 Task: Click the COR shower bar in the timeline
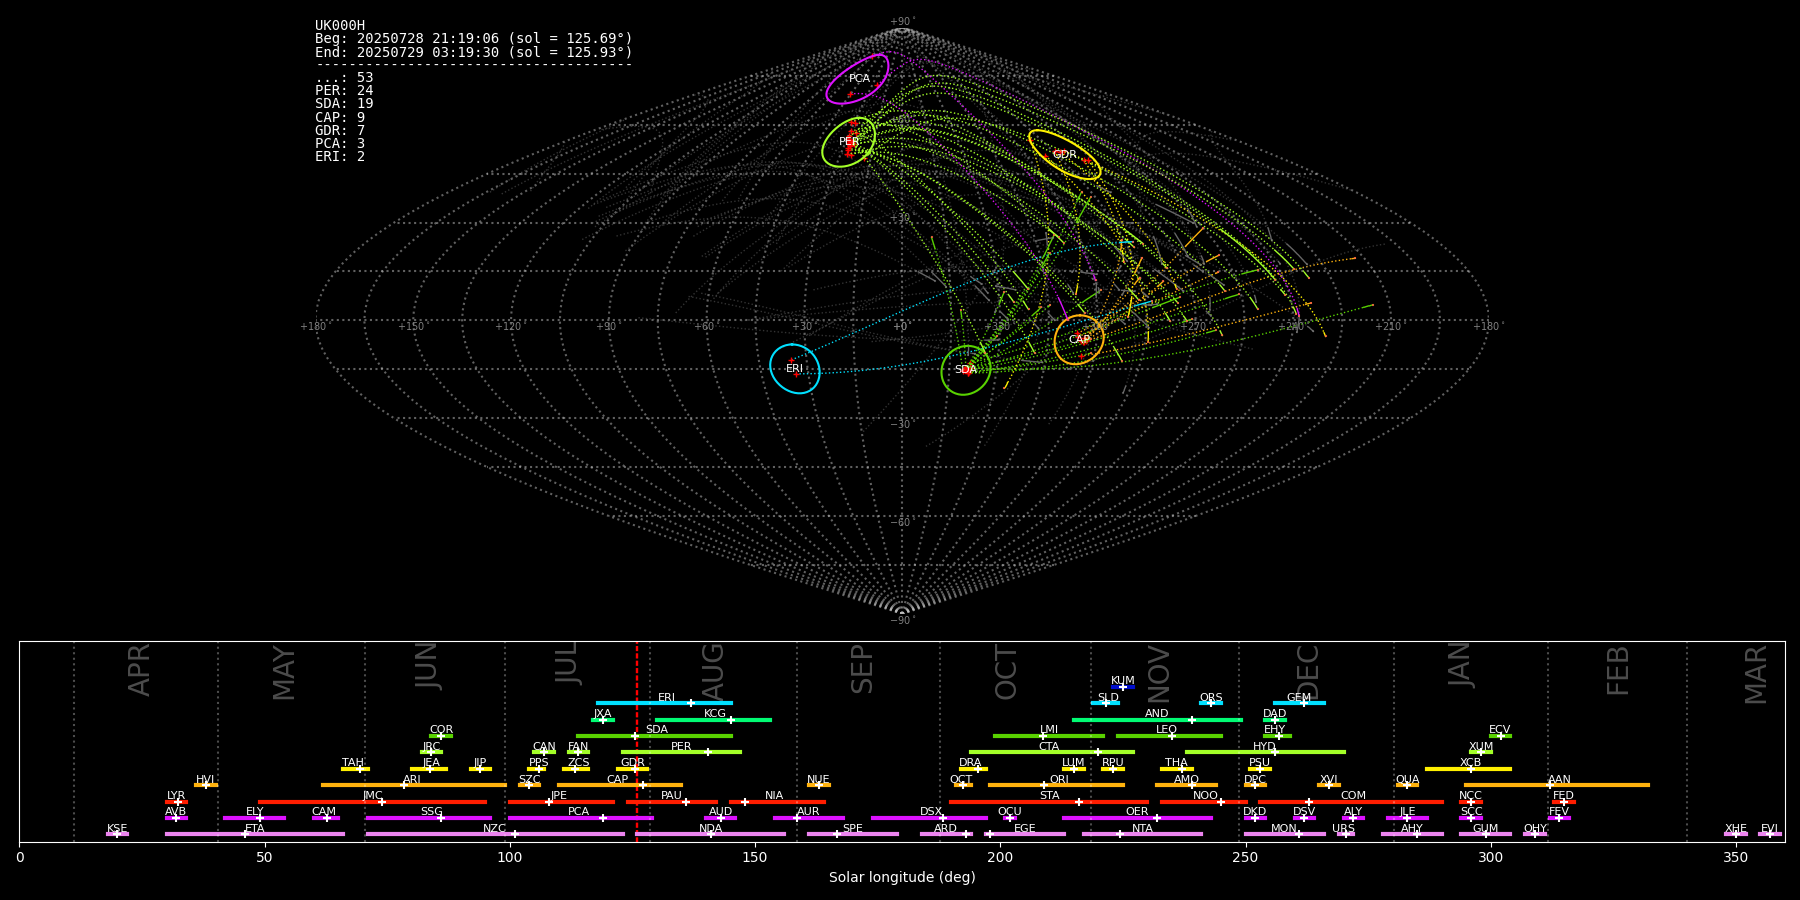441,736
